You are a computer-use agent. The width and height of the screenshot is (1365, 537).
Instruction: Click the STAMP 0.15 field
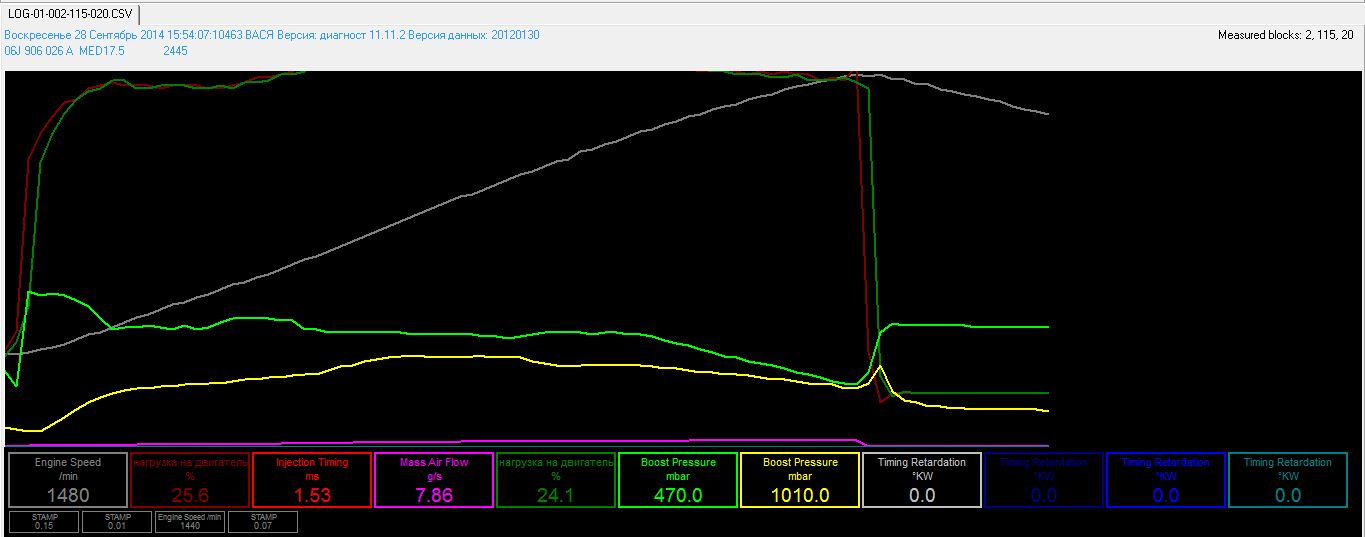[44, 521]
